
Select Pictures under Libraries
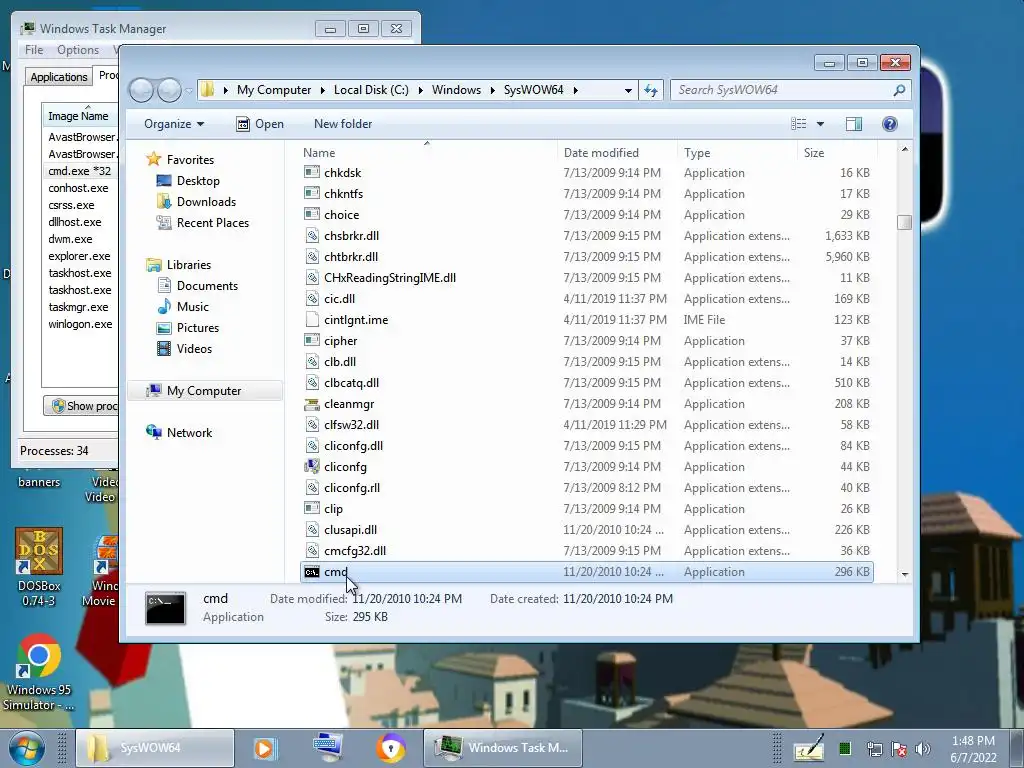pos(197,328)
